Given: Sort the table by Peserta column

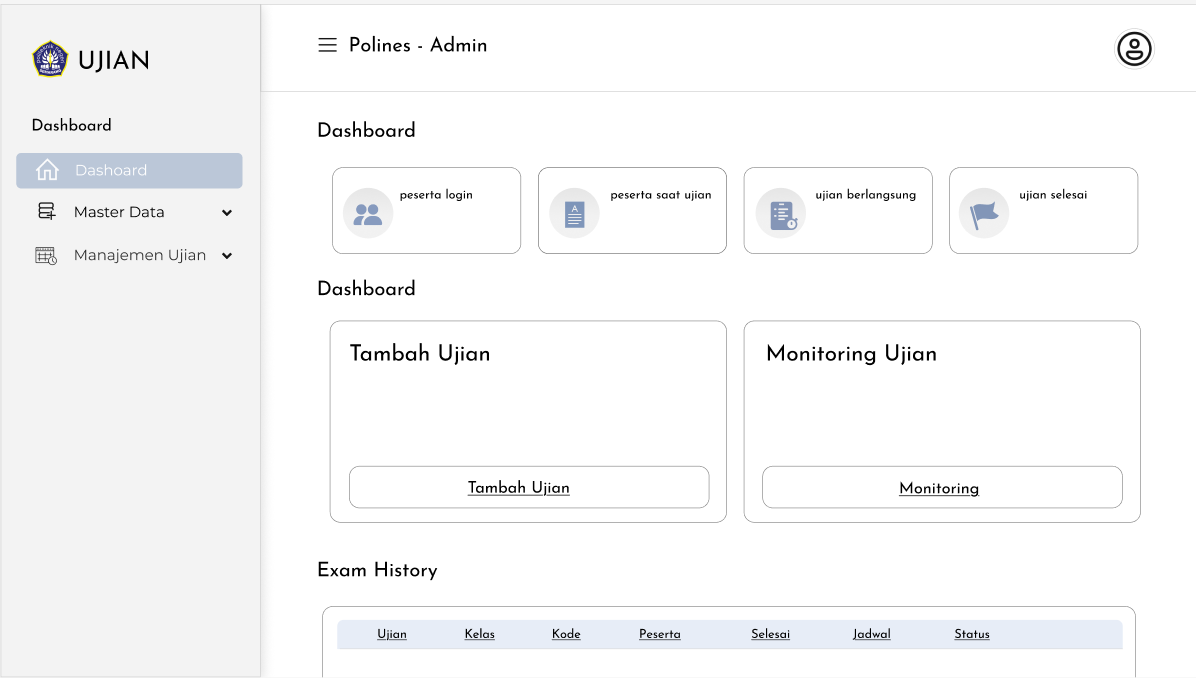Looking at the screenshot, I should [660, 634].
